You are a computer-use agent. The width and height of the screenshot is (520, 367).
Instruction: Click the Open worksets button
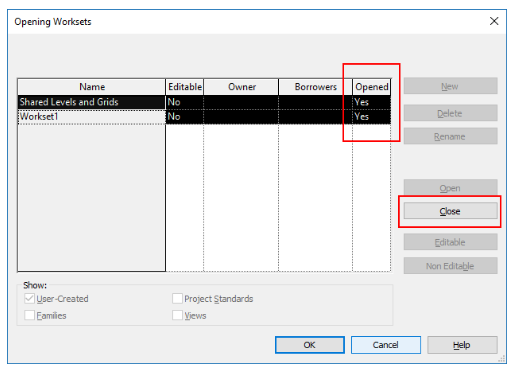point(450,188)
